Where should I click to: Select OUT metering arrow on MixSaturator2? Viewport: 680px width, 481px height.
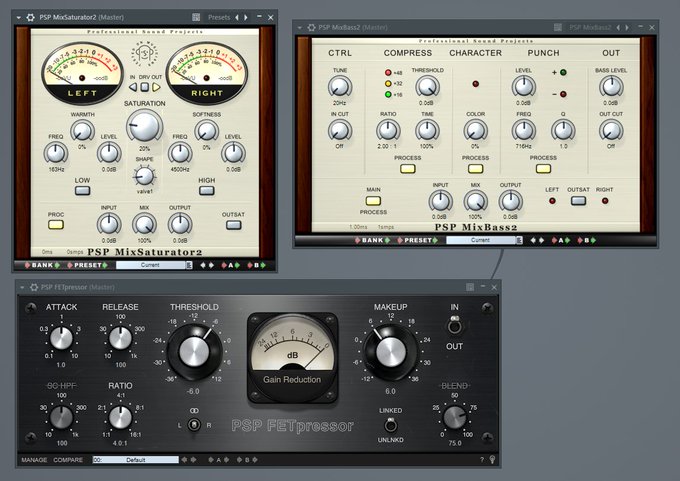(x=156, y=87)
